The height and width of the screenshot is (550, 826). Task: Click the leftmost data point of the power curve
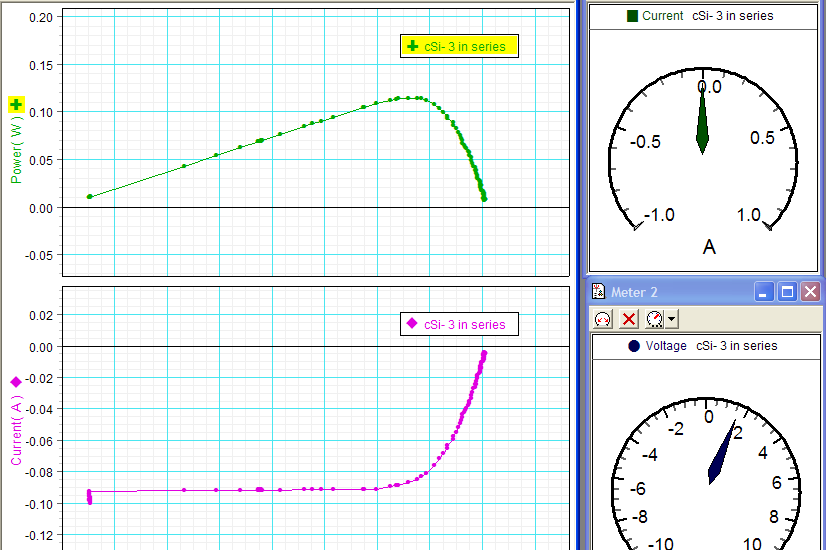(90, 197)
